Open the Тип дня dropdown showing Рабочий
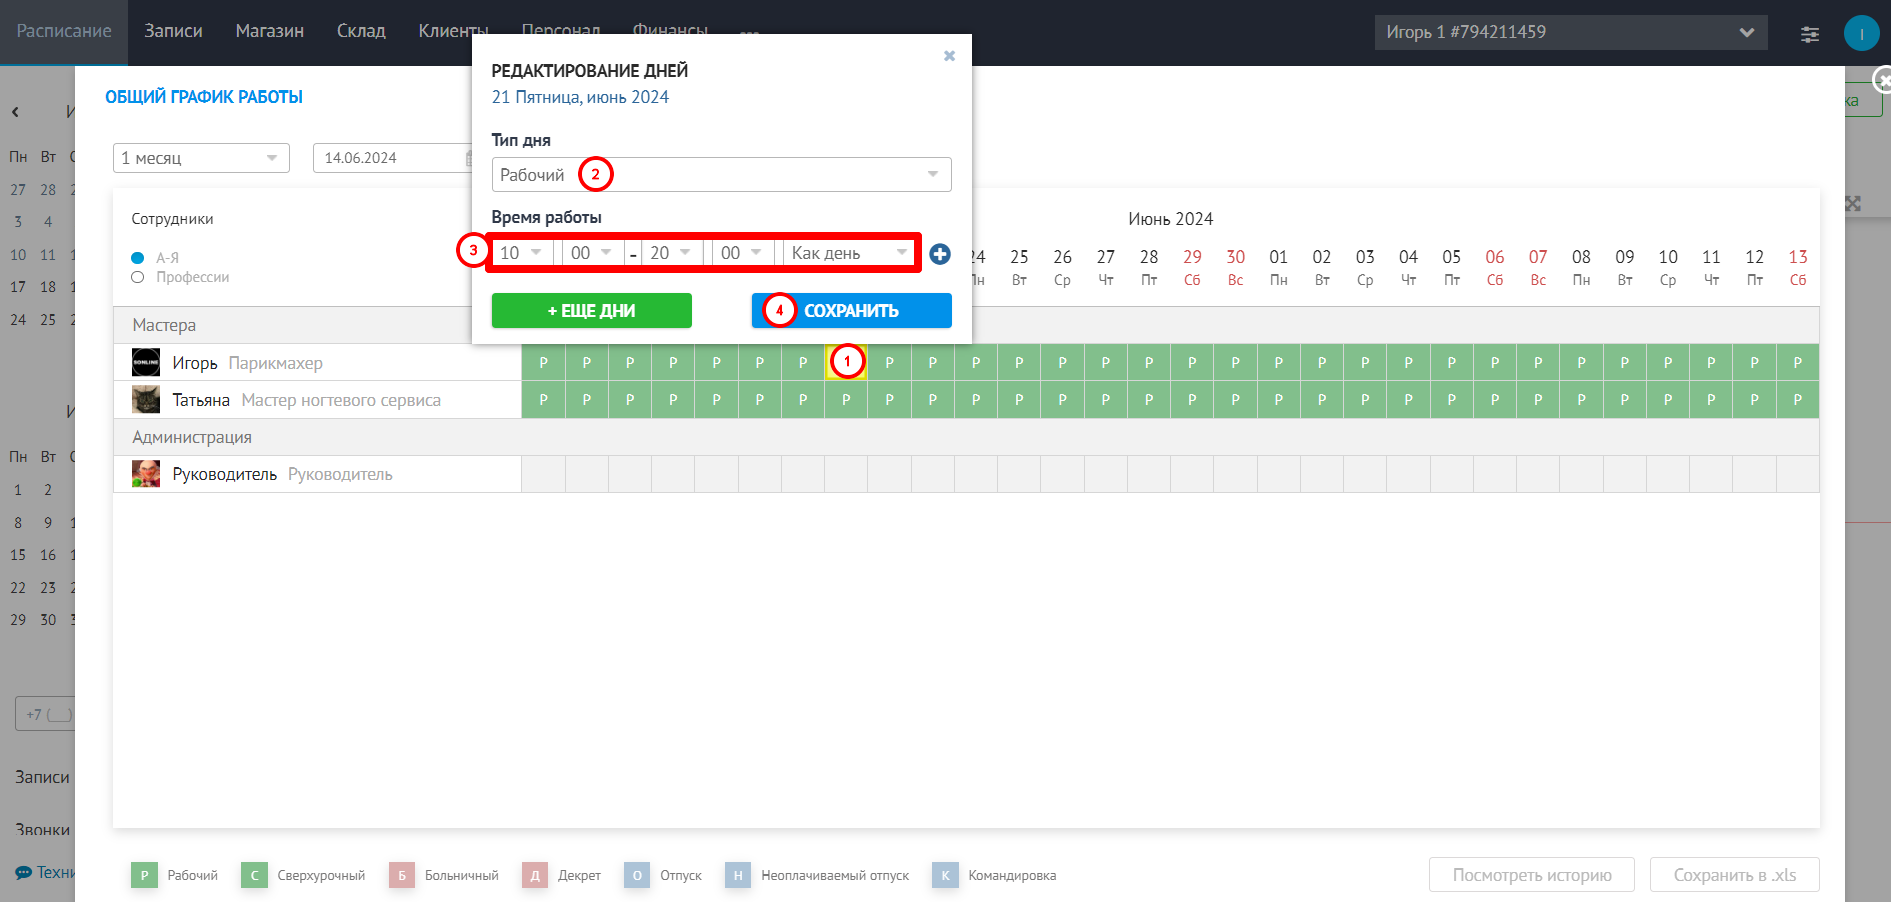Image resolution: width=1891 pixels, height=902 pixels. 721,175
